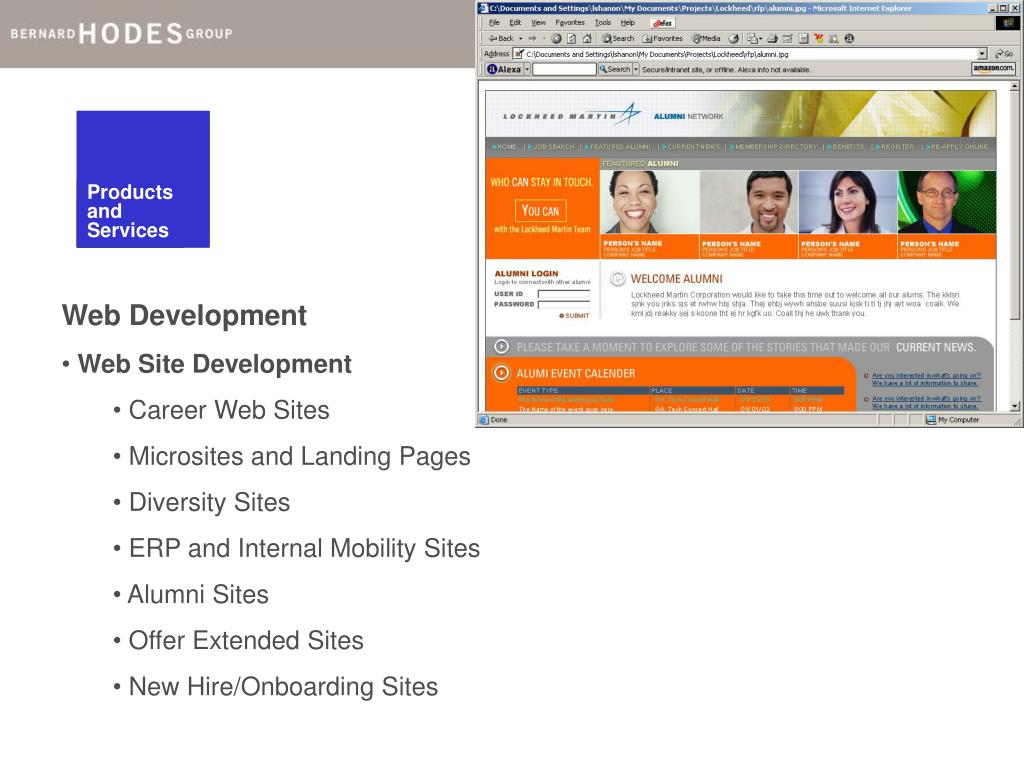Select the featured alumni man with glasses photo

947,202
